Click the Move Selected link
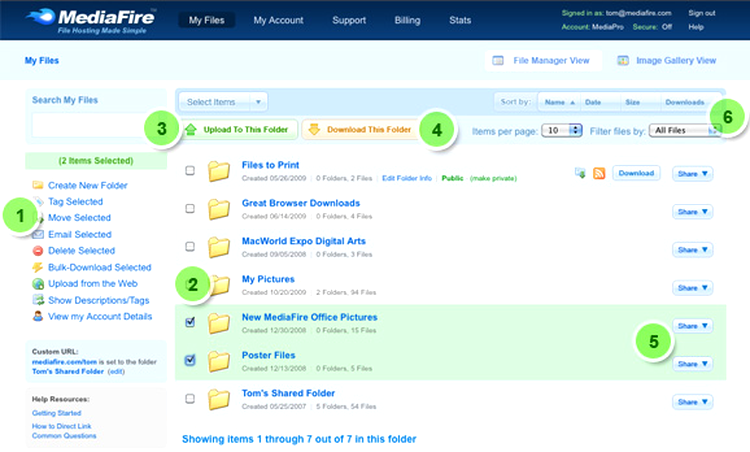 coord(79,218)
